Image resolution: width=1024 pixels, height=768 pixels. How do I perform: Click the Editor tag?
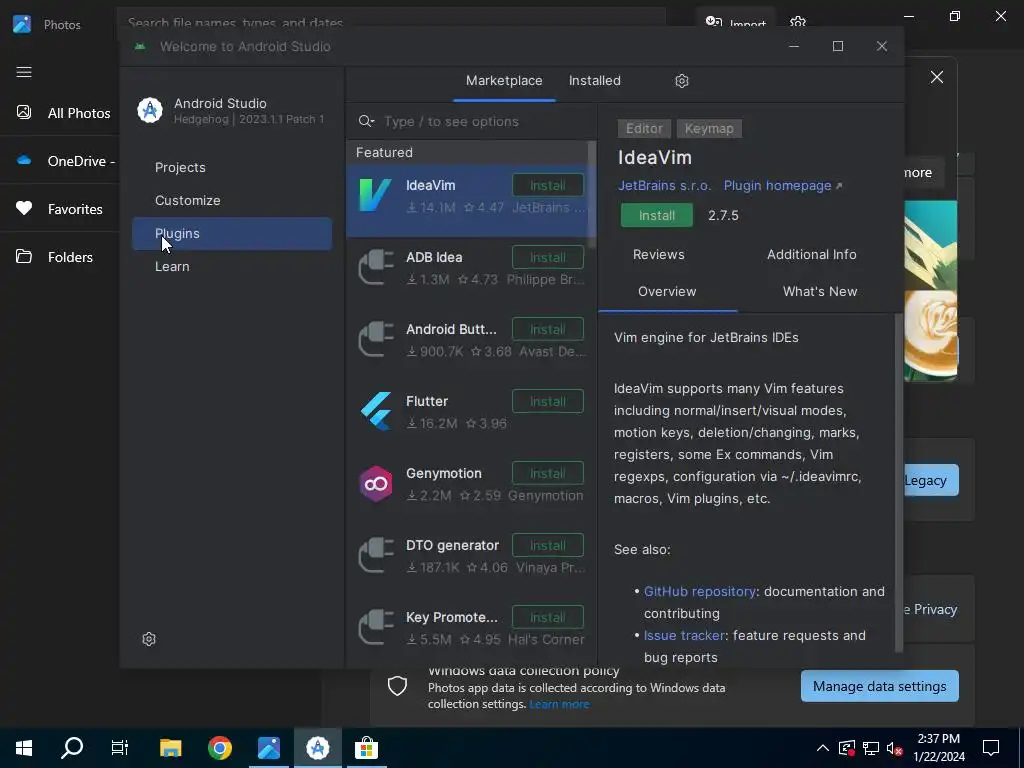pos(644,129)
